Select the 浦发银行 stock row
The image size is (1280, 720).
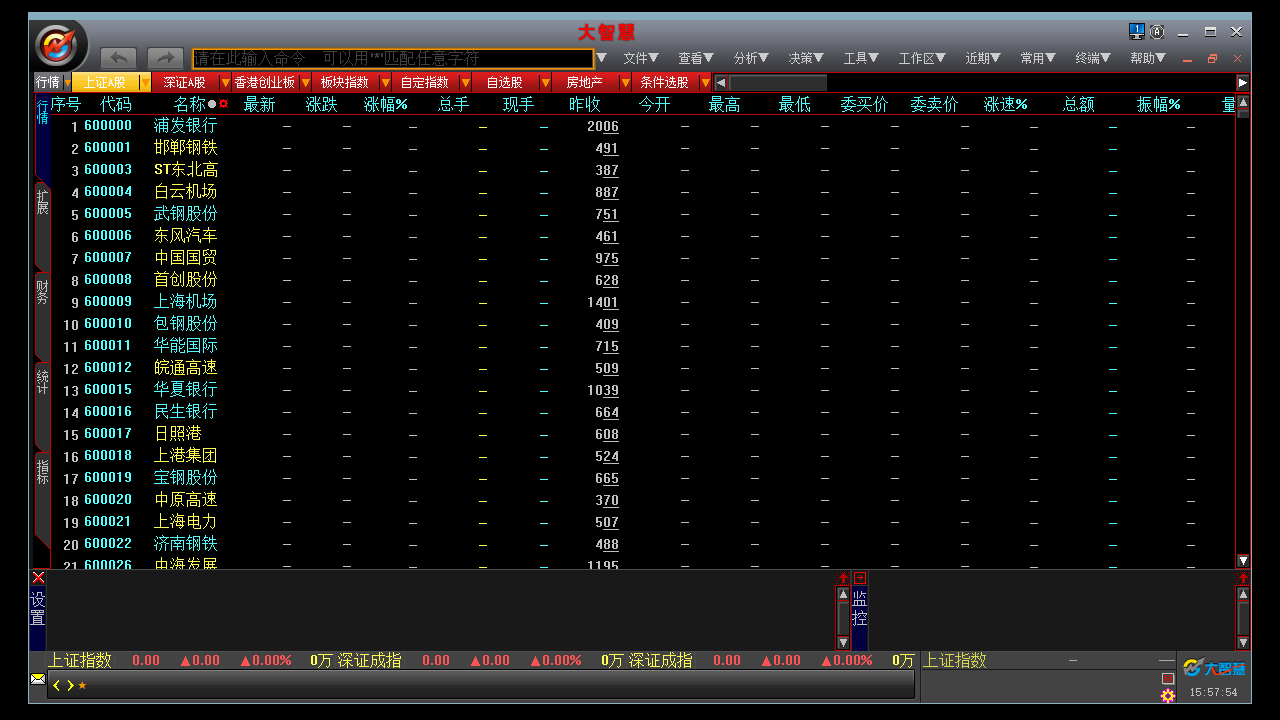(x=643, y=126)
